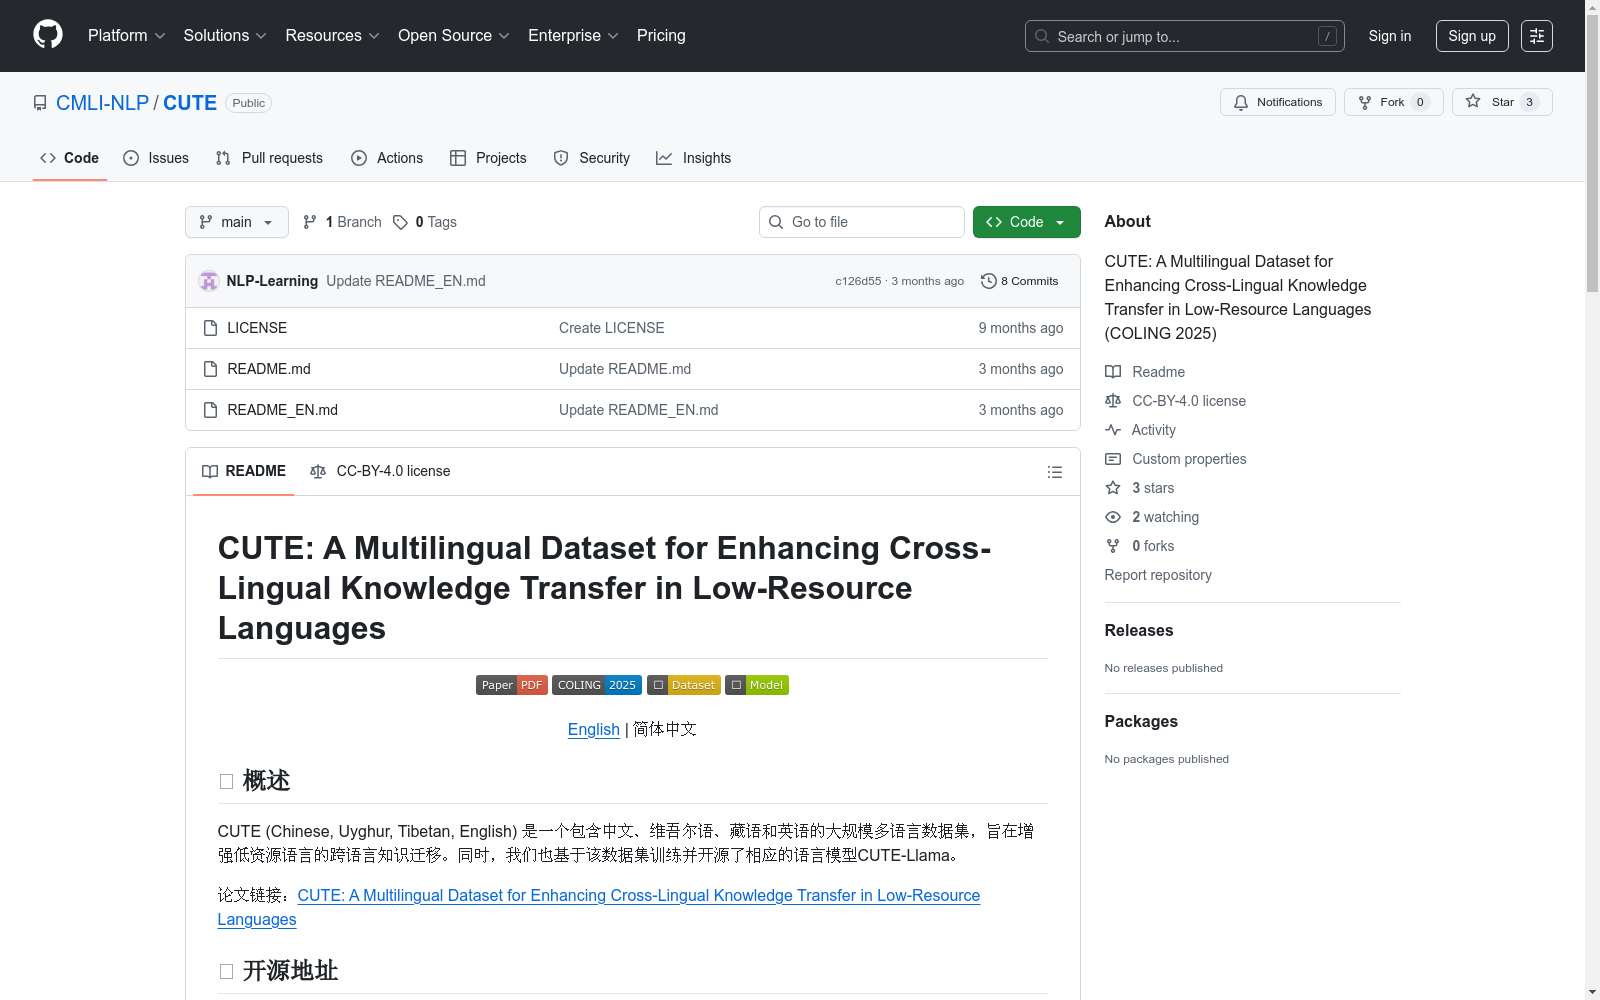Click the LICENSE file icon

click(210, 328)
